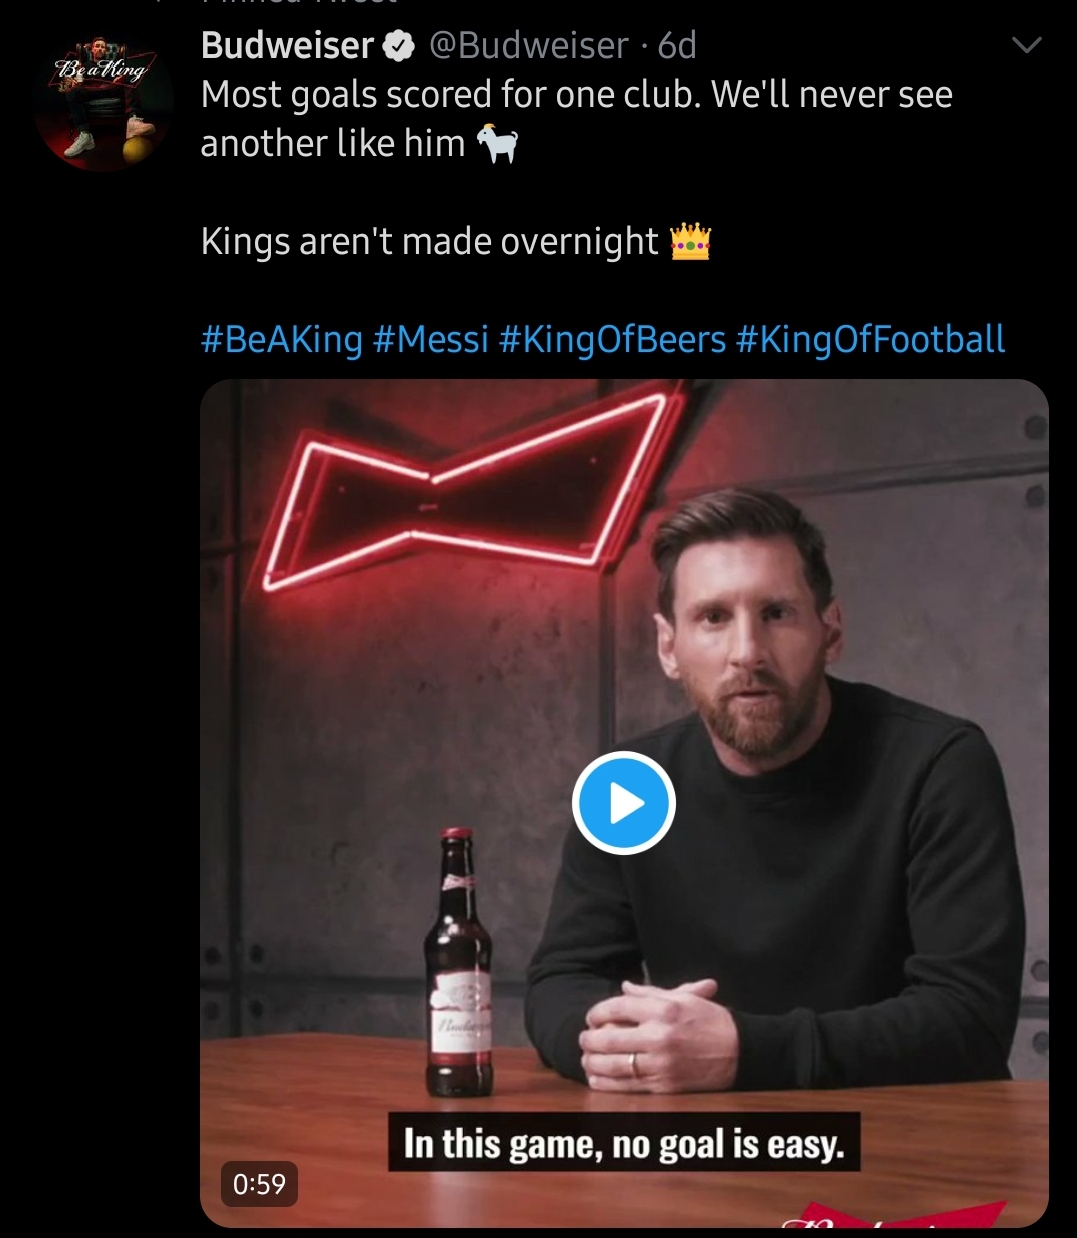Open the Budweiser profile avatar
This screenshot has height=1238, width=1077.
coord(103,100)
